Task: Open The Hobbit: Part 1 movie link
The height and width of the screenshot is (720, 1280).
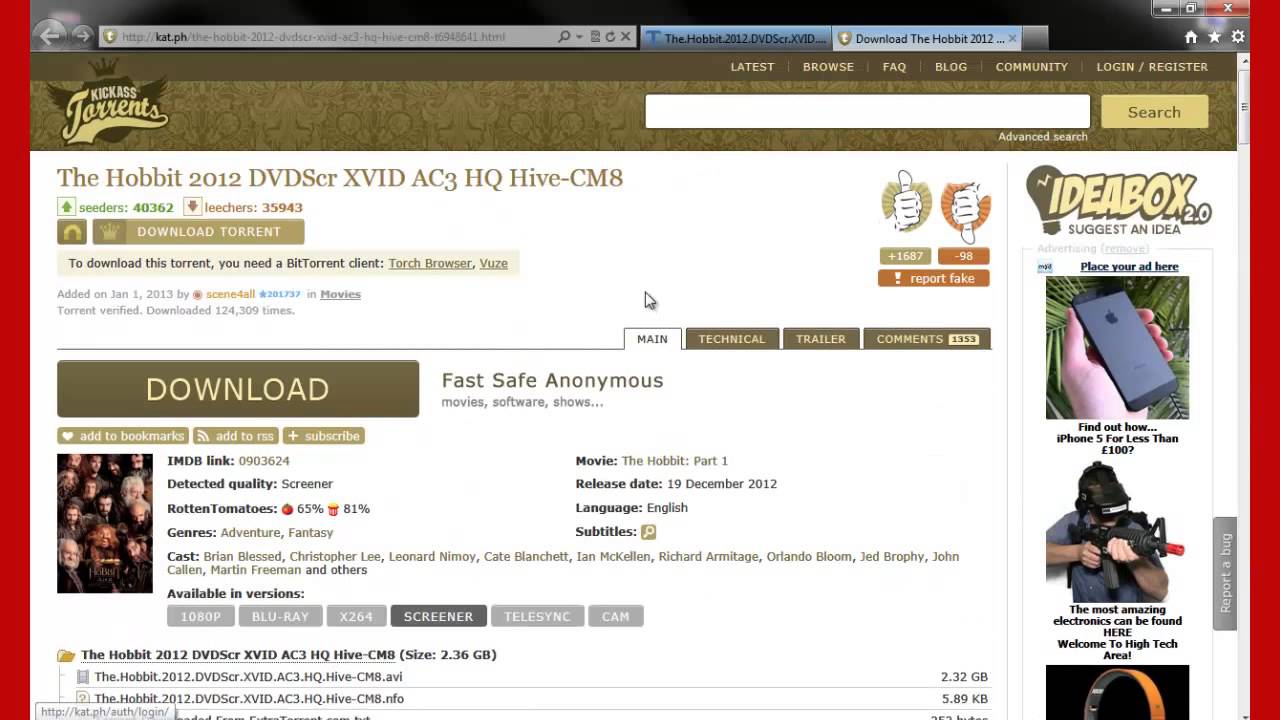Action: click(x=675, y=461)
